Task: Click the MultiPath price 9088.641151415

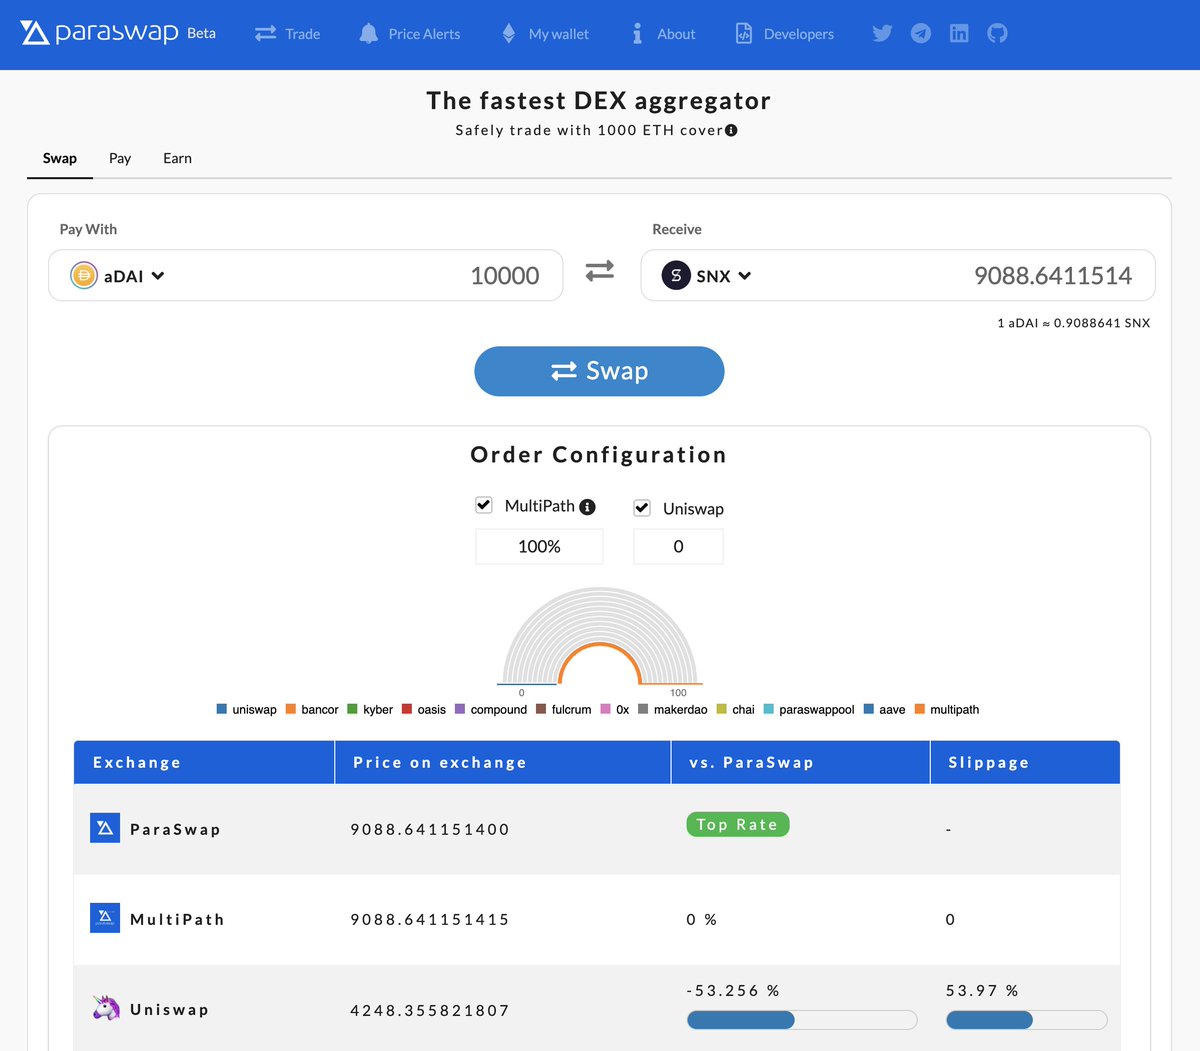Action: point(430,919)
